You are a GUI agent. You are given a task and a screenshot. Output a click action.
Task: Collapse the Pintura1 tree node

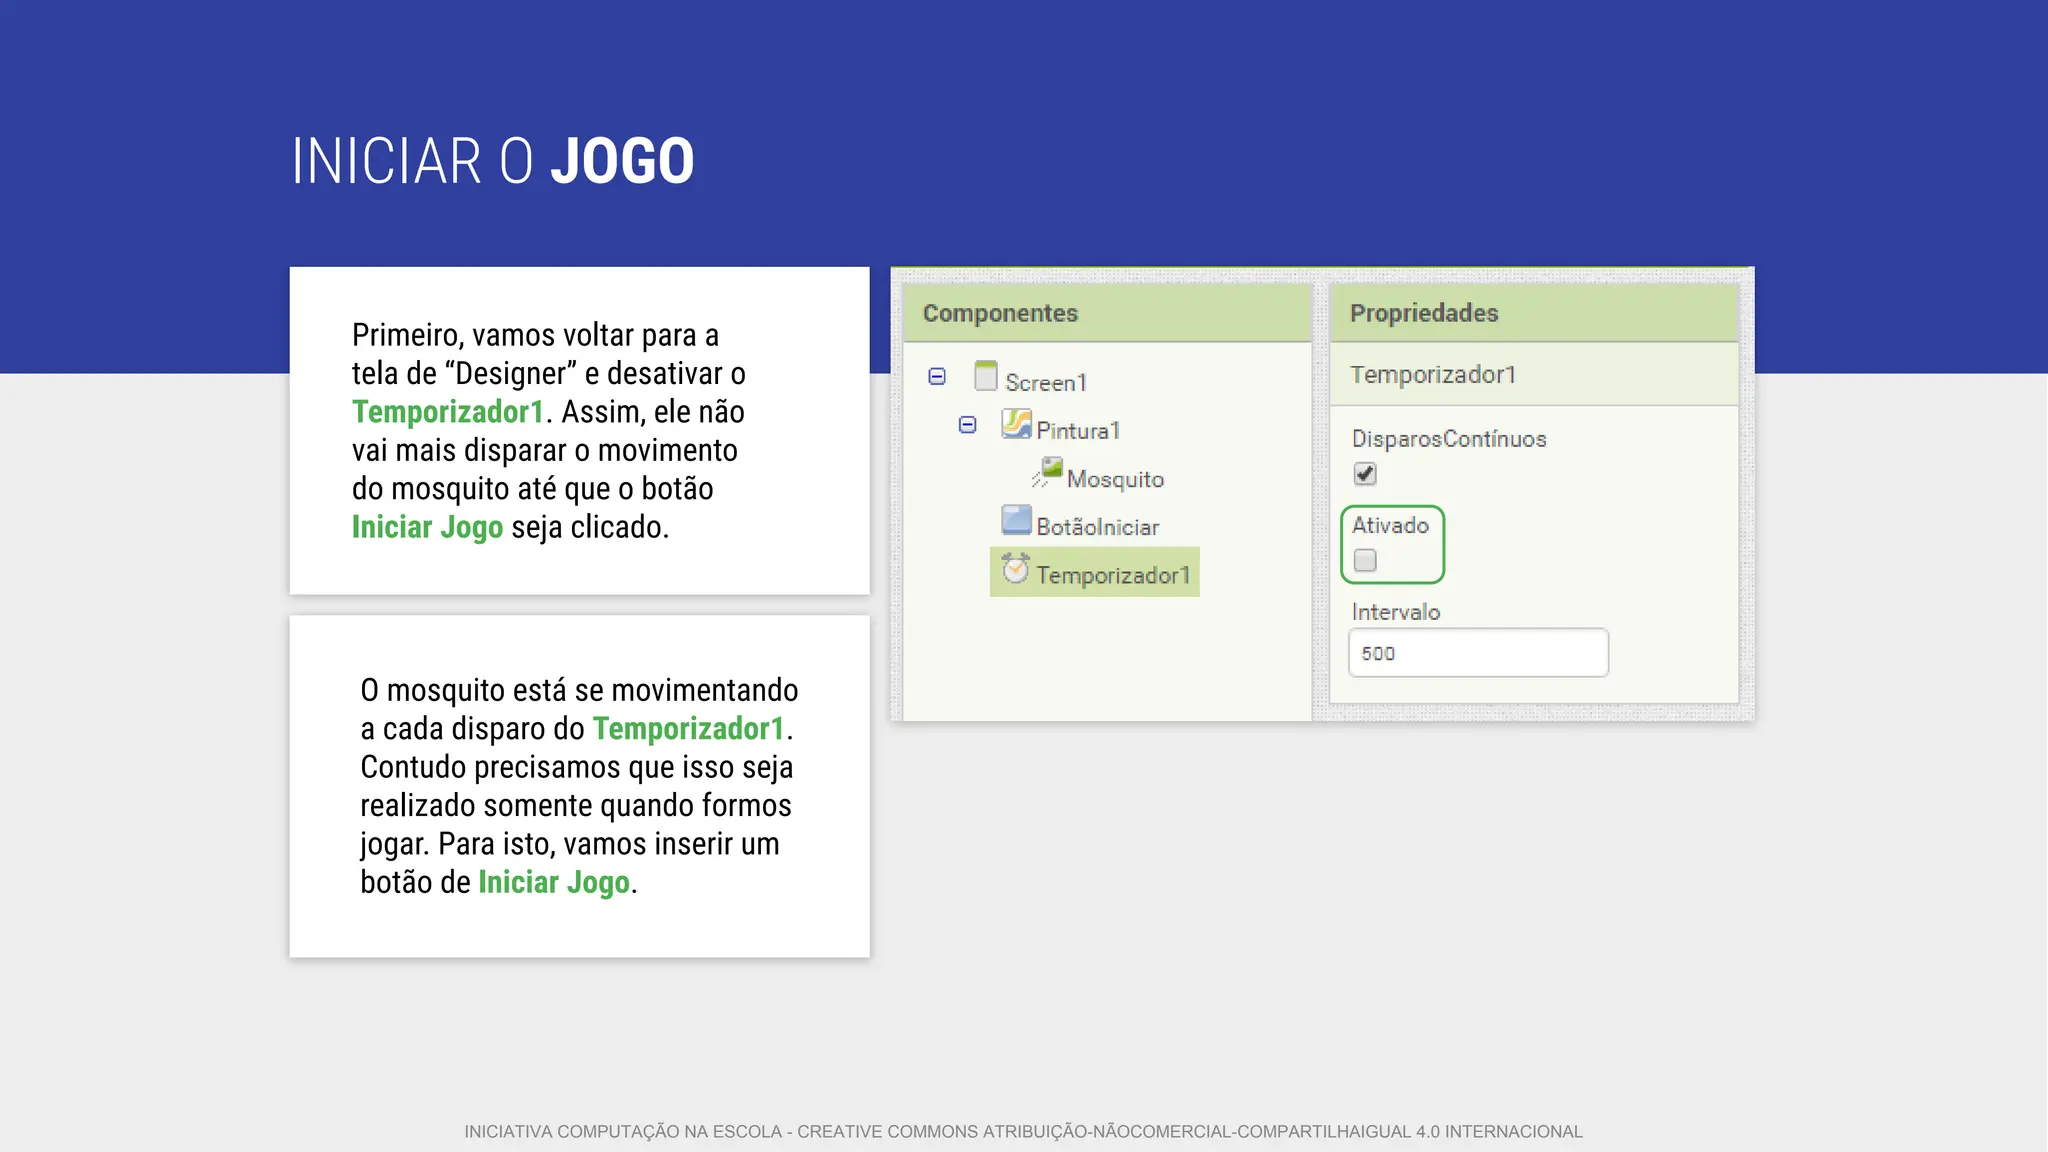[x=967, y=425]
